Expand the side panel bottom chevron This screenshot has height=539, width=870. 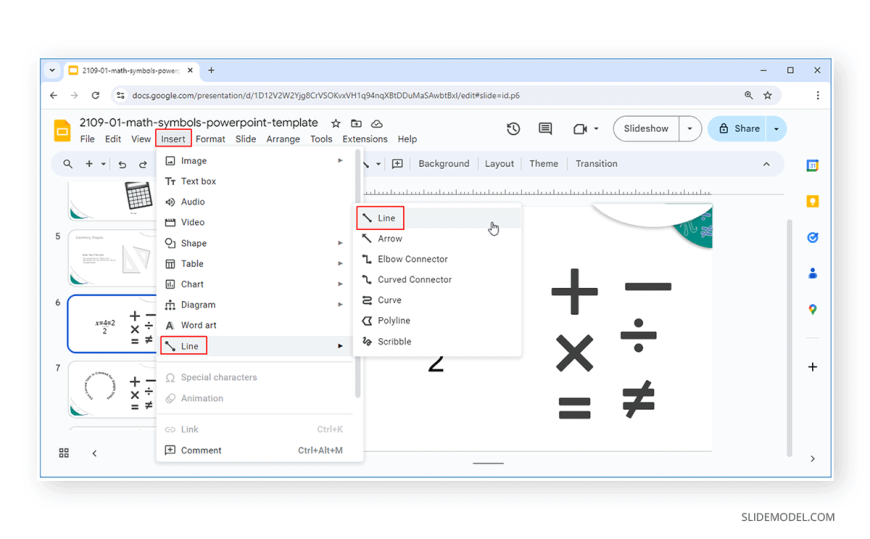coord(812,459)
